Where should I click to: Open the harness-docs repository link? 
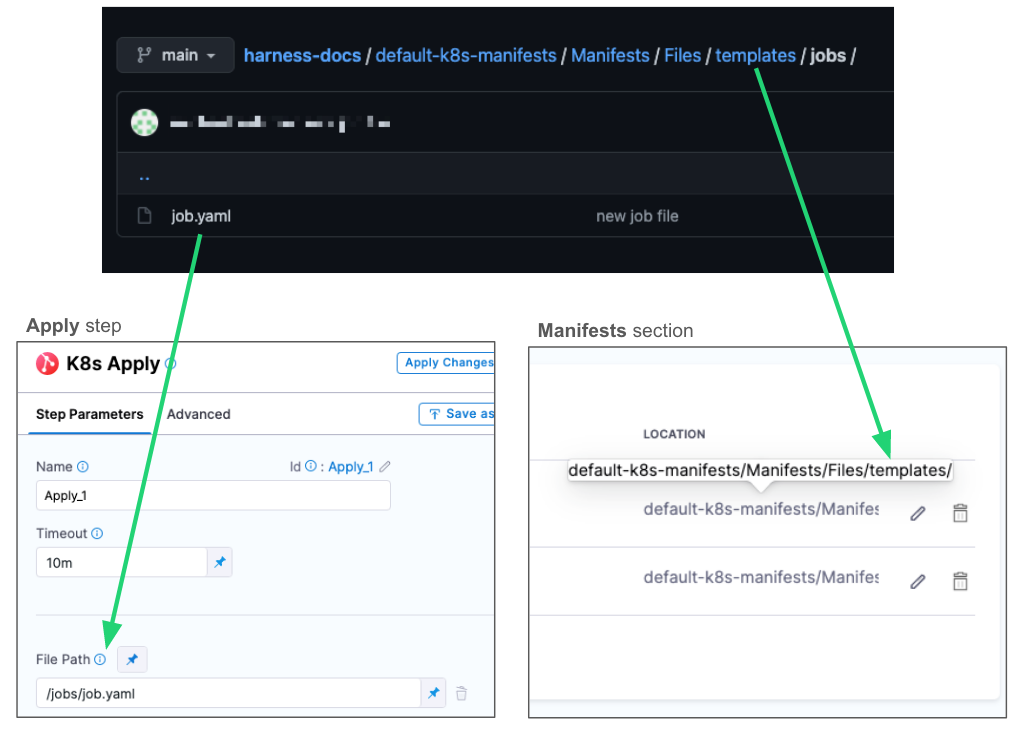(302, 55)
